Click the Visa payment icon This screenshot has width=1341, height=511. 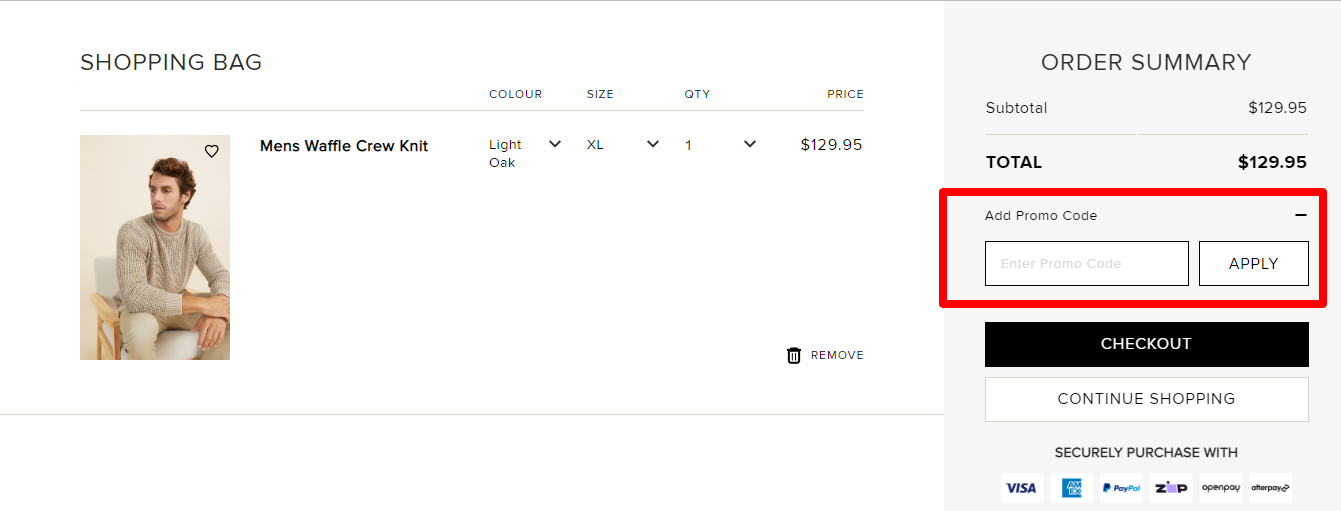click(1021, 488)
